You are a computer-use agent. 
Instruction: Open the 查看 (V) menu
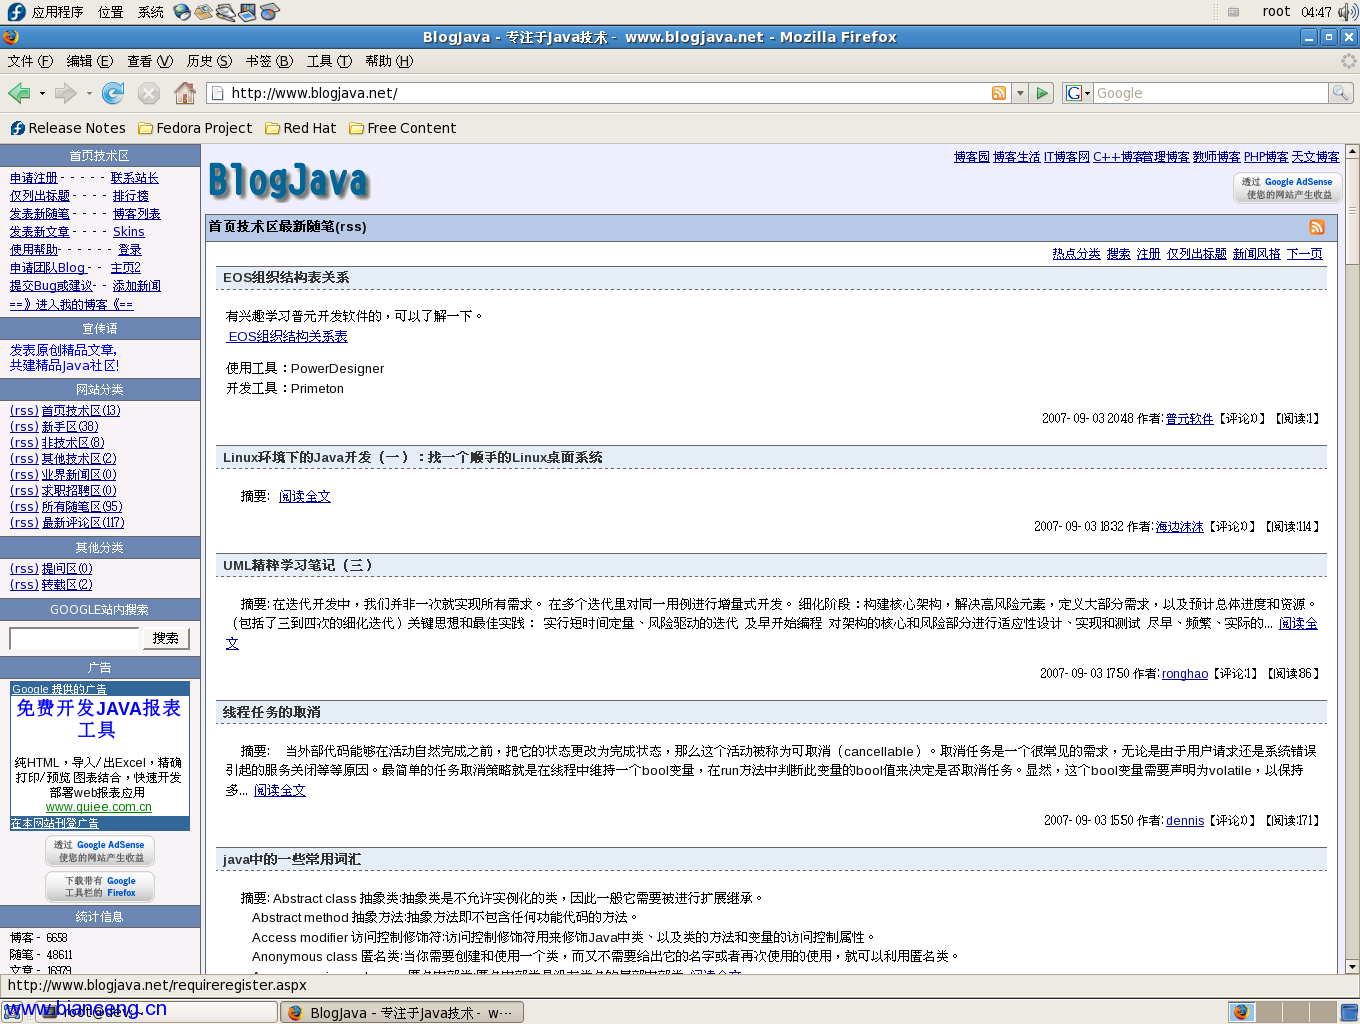(x=150, y=61)
